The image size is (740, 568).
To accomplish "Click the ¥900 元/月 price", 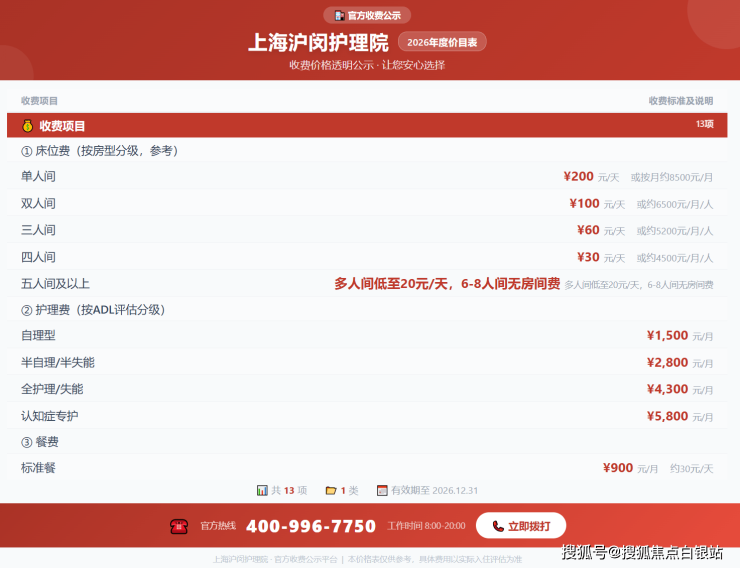I will (x=631, y=468).
